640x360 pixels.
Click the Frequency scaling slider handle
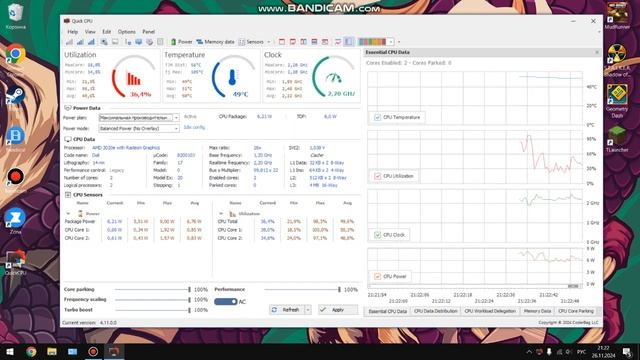pos(189,300)
